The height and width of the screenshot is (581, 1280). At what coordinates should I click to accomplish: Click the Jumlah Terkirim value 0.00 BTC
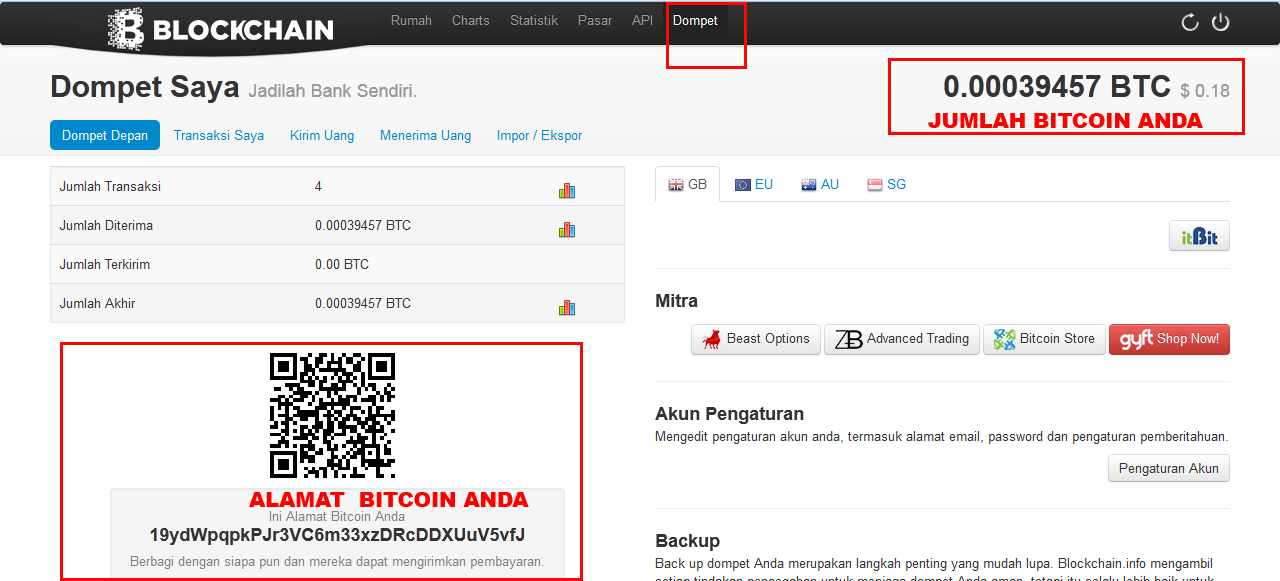pyautogui.click(x=342, y=265)
